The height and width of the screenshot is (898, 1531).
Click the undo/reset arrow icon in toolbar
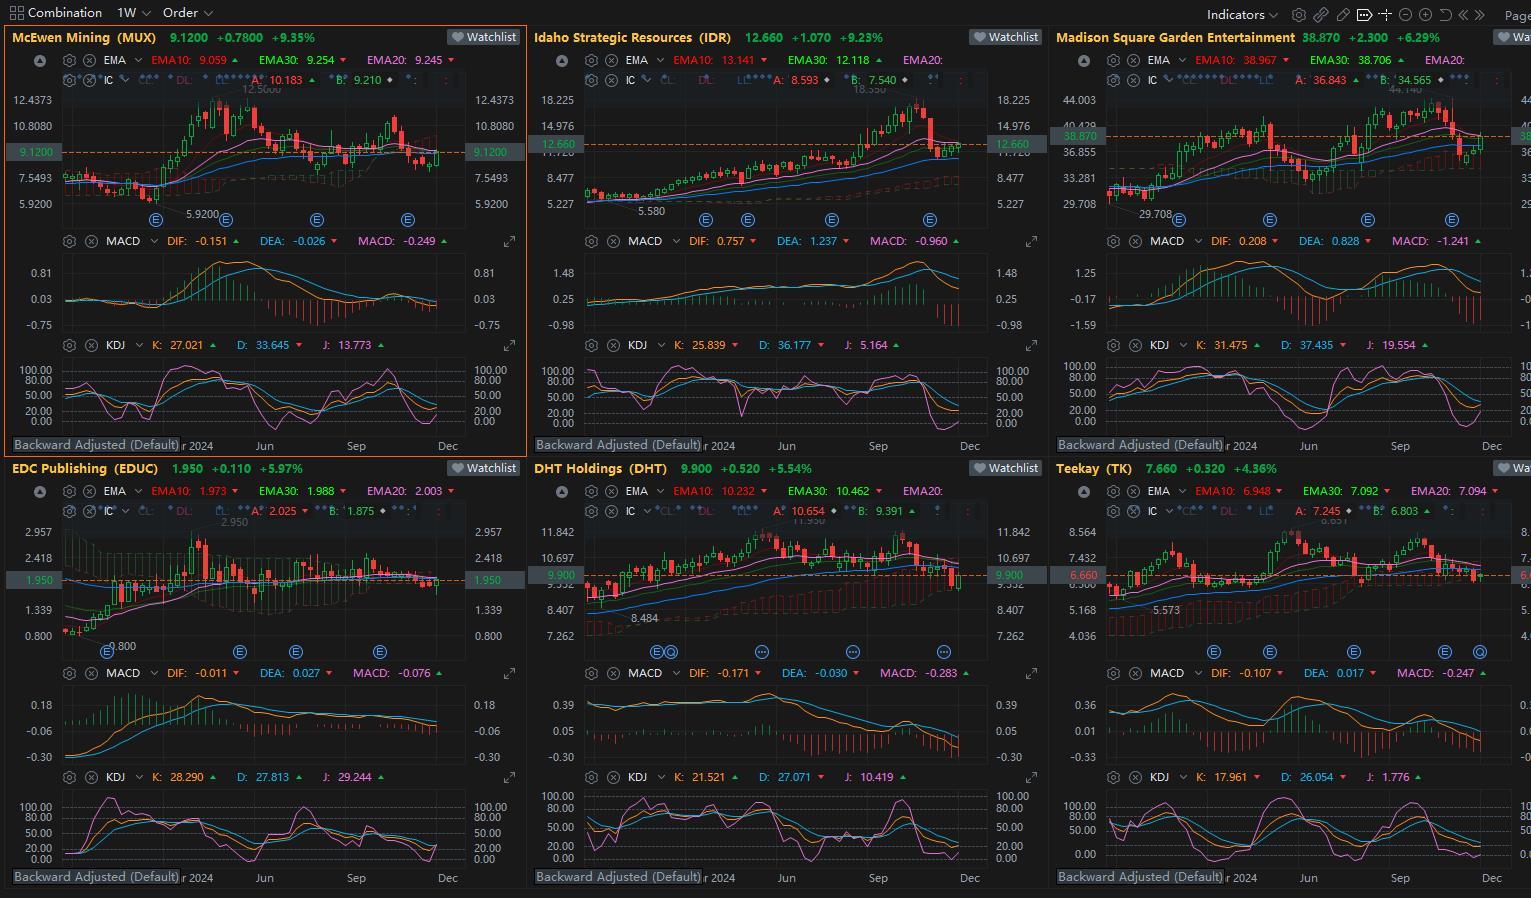click(x=1445, y=14)
